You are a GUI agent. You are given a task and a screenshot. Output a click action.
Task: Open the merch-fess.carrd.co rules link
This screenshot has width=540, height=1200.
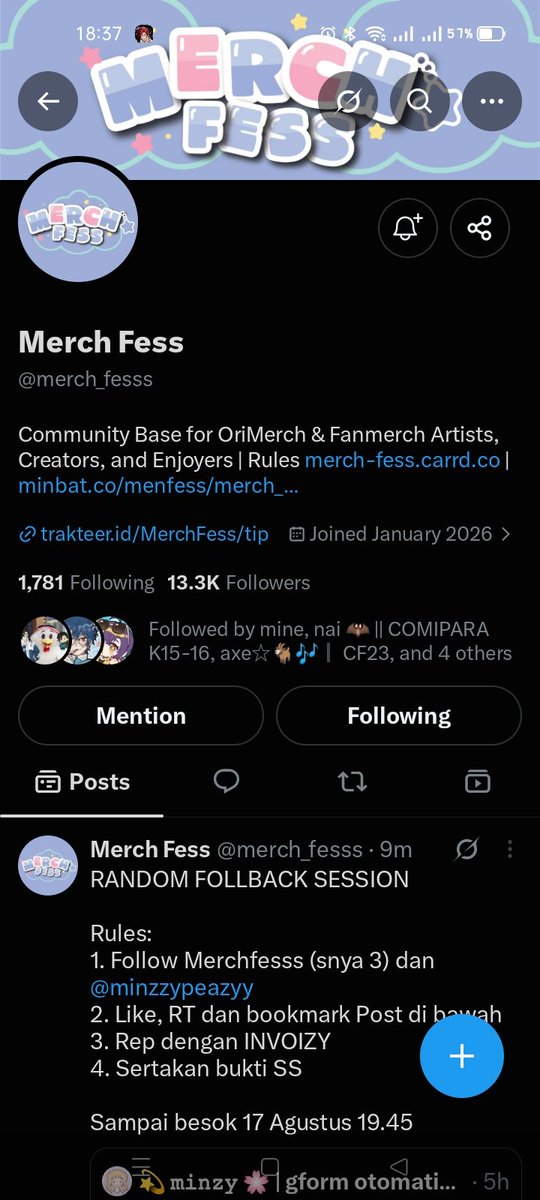[x=403, y=461]
